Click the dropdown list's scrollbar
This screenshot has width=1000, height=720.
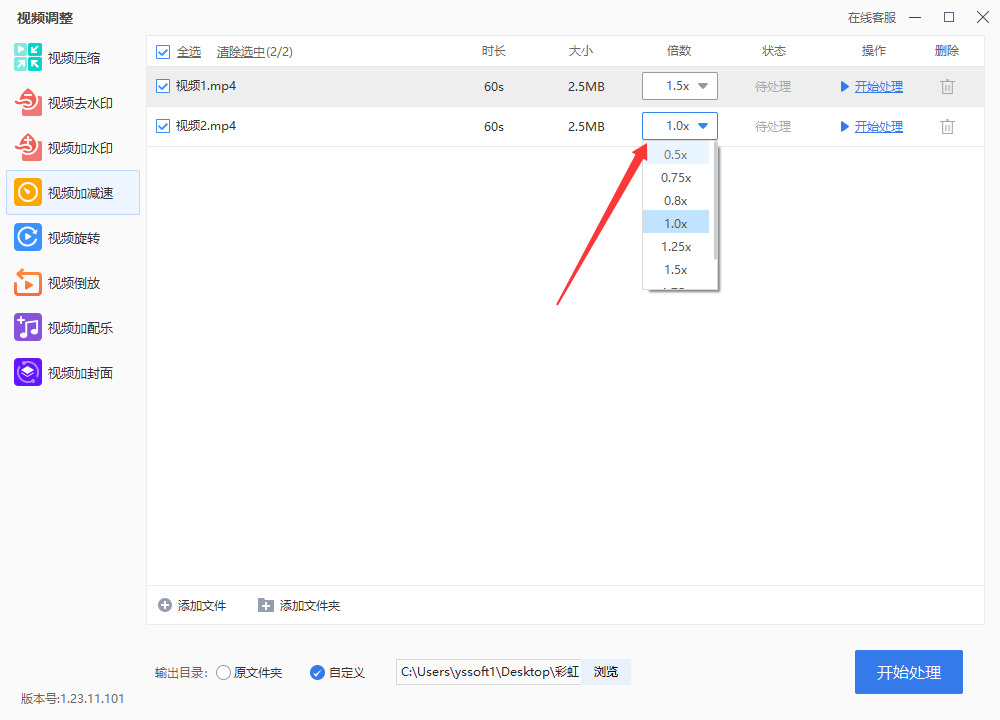pos(716,203)
